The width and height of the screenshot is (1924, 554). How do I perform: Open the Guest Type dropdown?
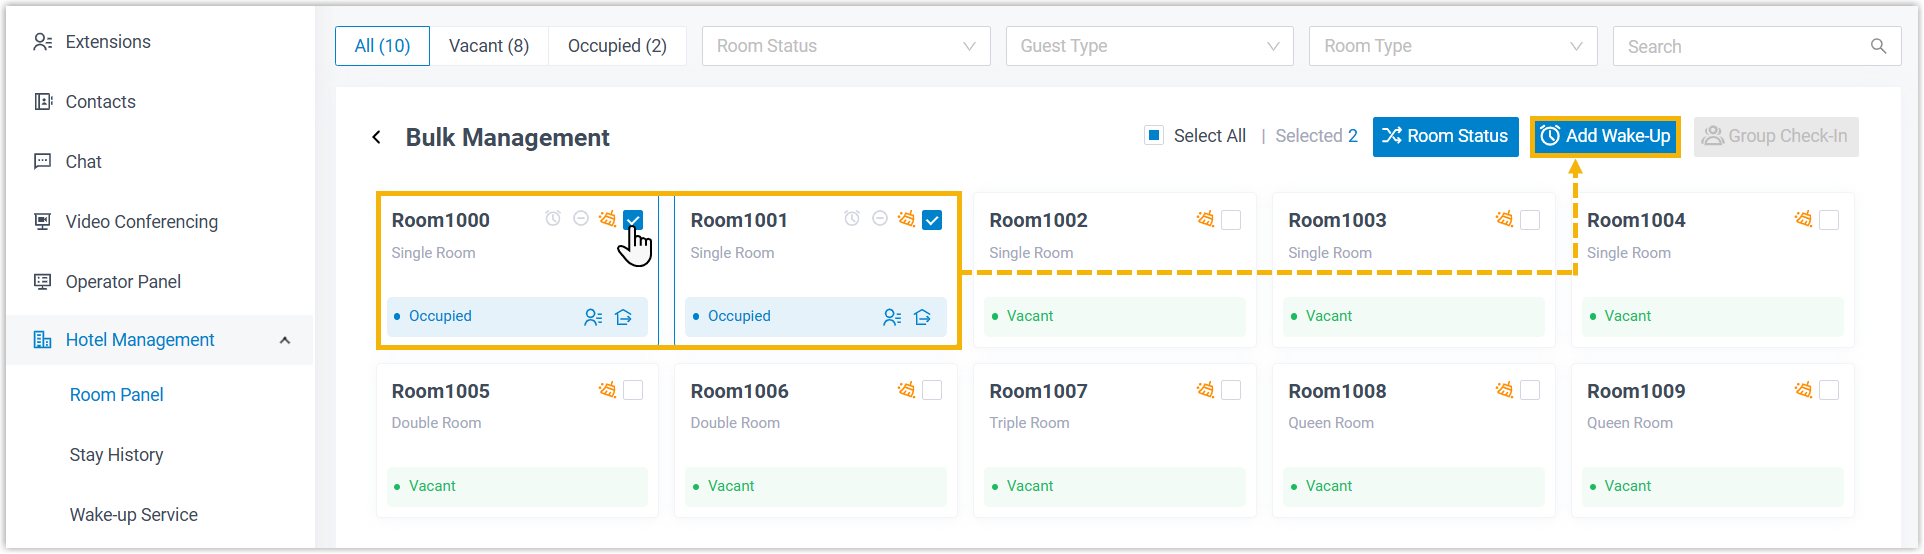point(1149,46)
